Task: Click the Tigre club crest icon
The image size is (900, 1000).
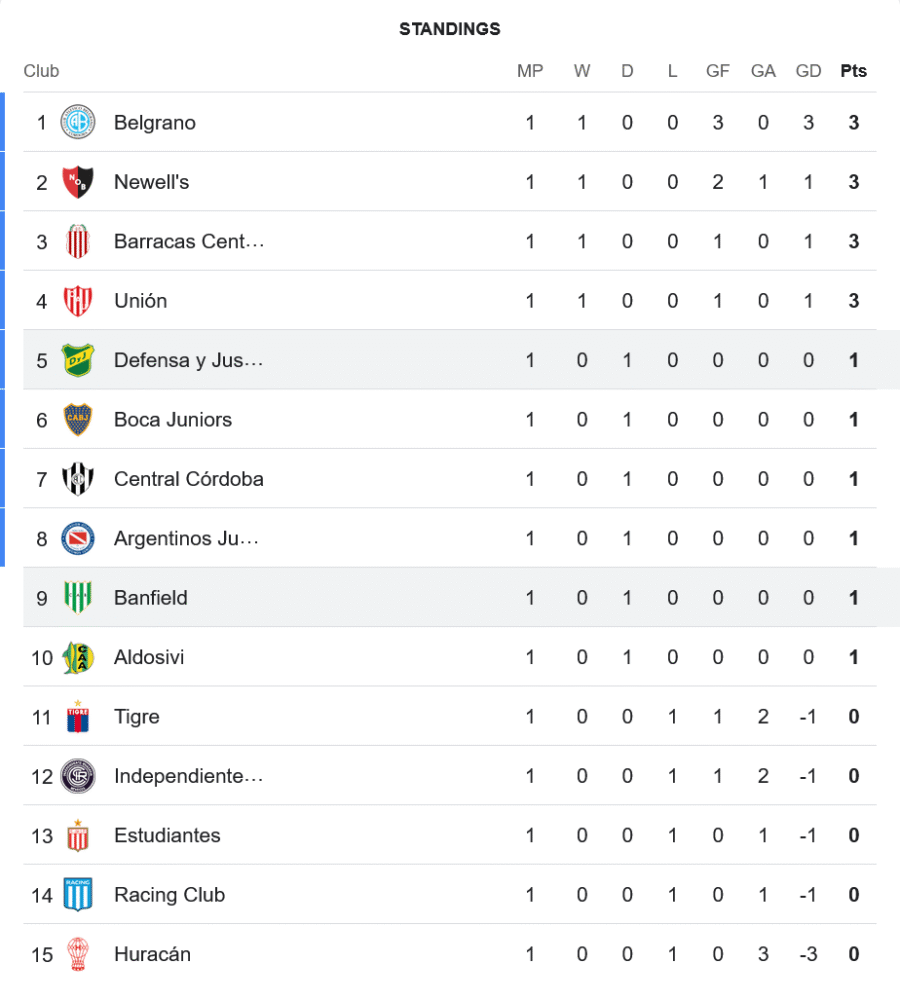Action: pyautogui.click(x=78, y=717)
